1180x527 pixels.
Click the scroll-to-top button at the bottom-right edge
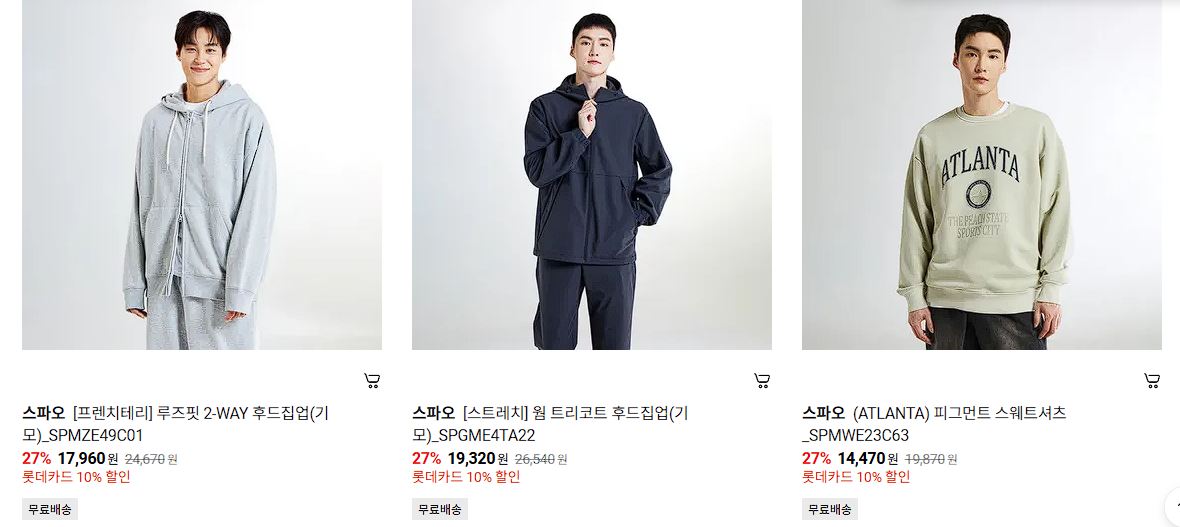[1174, 505]
